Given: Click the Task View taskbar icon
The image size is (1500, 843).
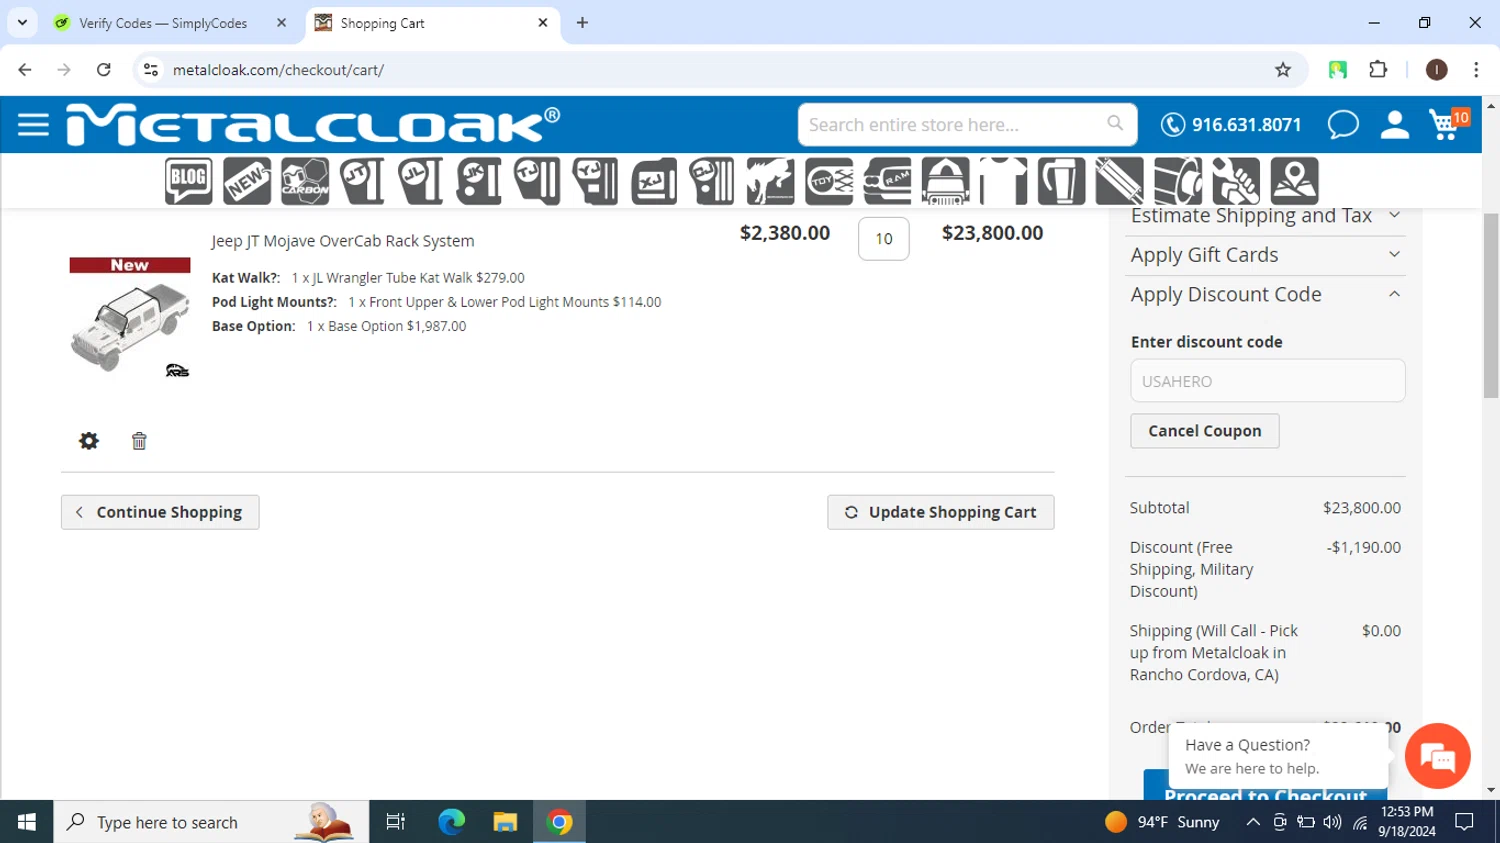Looking at the screenshot, I should click(x=396, y=822).
